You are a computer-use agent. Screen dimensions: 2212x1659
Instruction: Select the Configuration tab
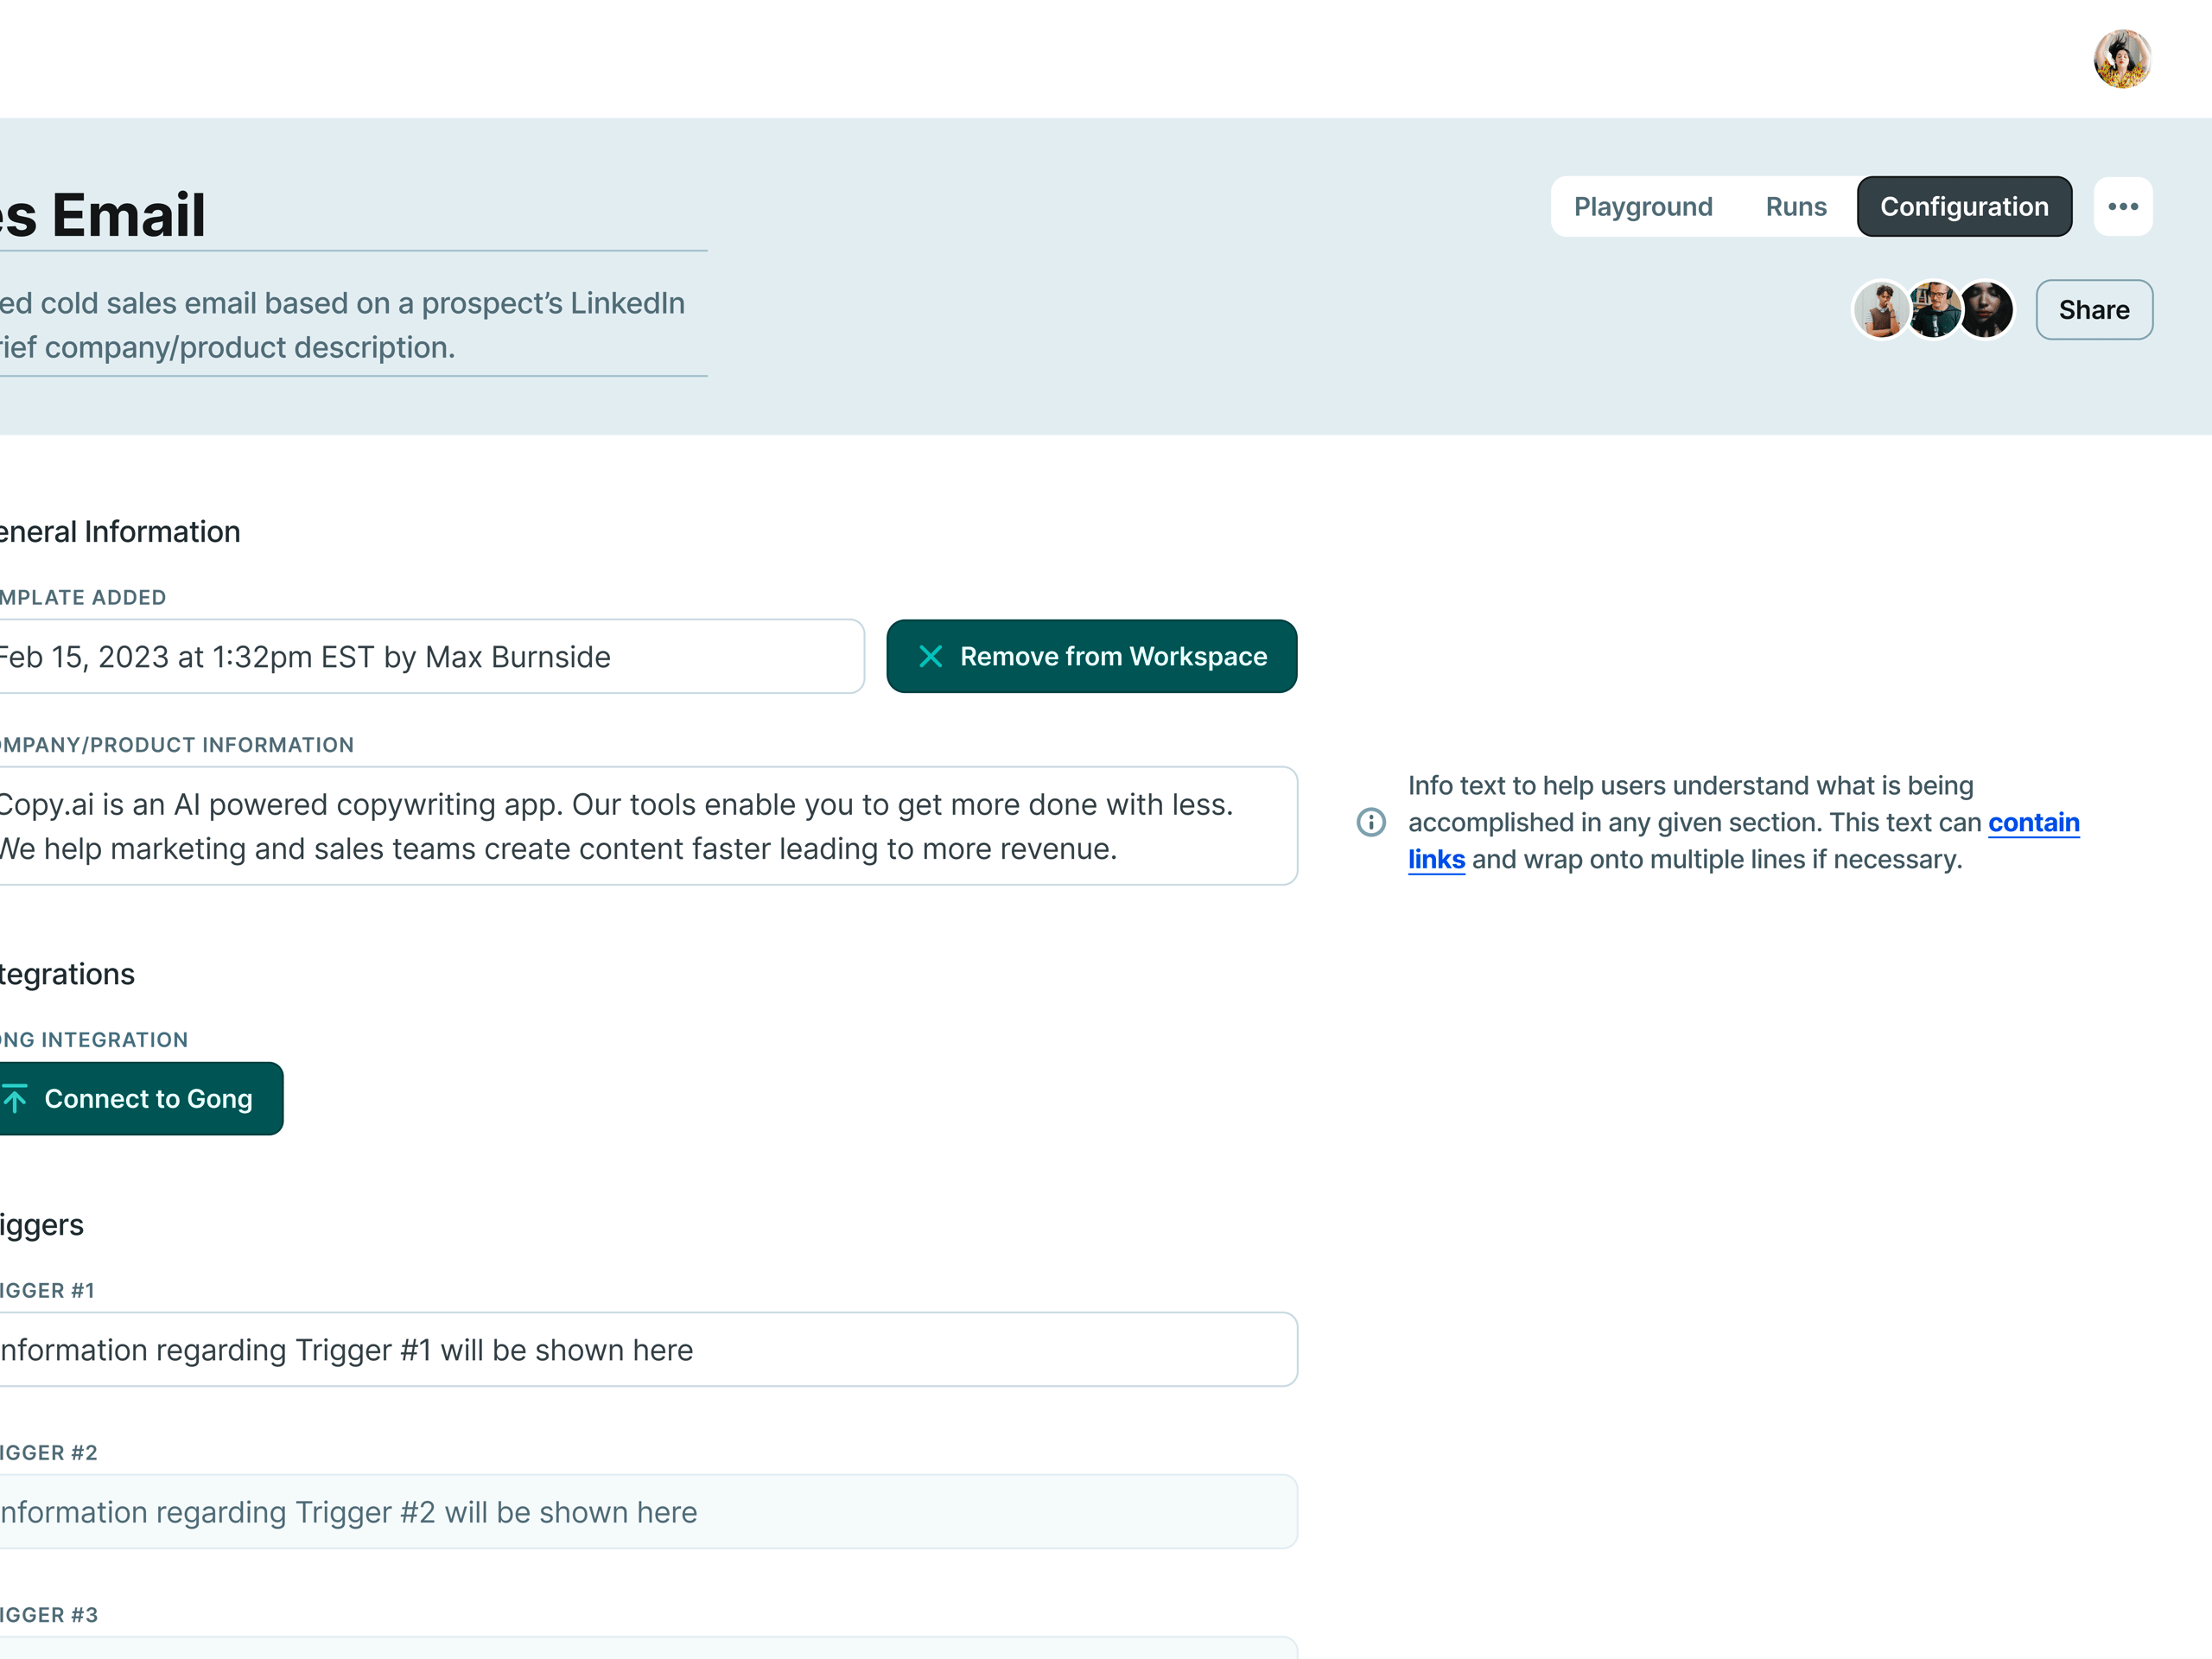point(1964,207)
